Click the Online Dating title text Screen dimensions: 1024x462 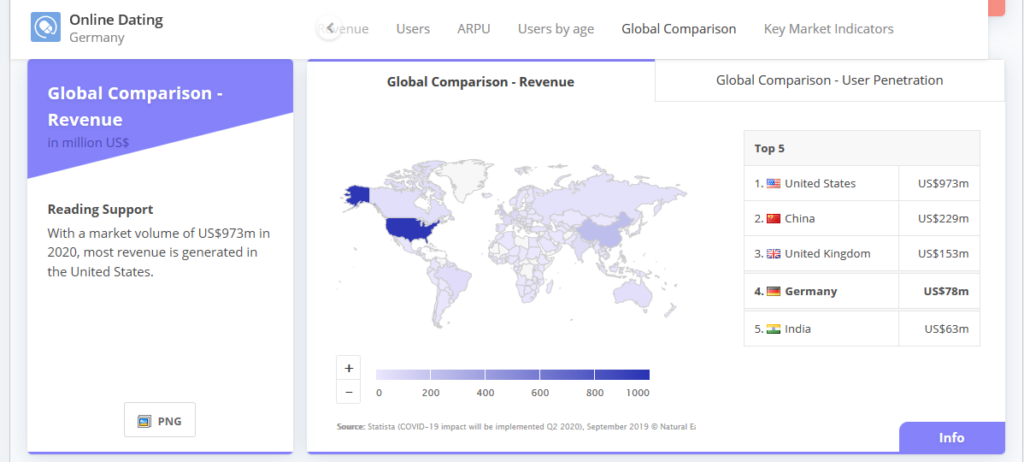pos(116,20)
